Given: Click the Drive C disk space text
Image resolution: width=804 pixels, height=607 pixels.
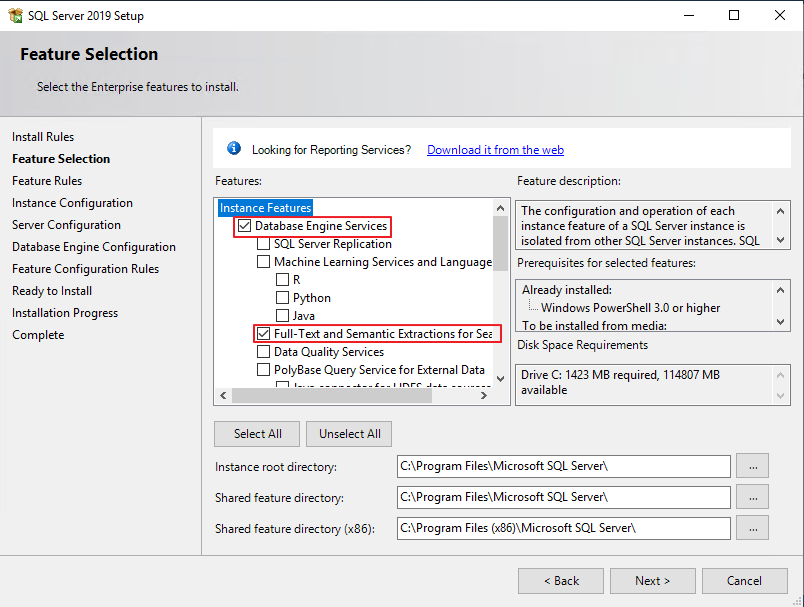Looking at the screenshot, I should coord(620,382).
